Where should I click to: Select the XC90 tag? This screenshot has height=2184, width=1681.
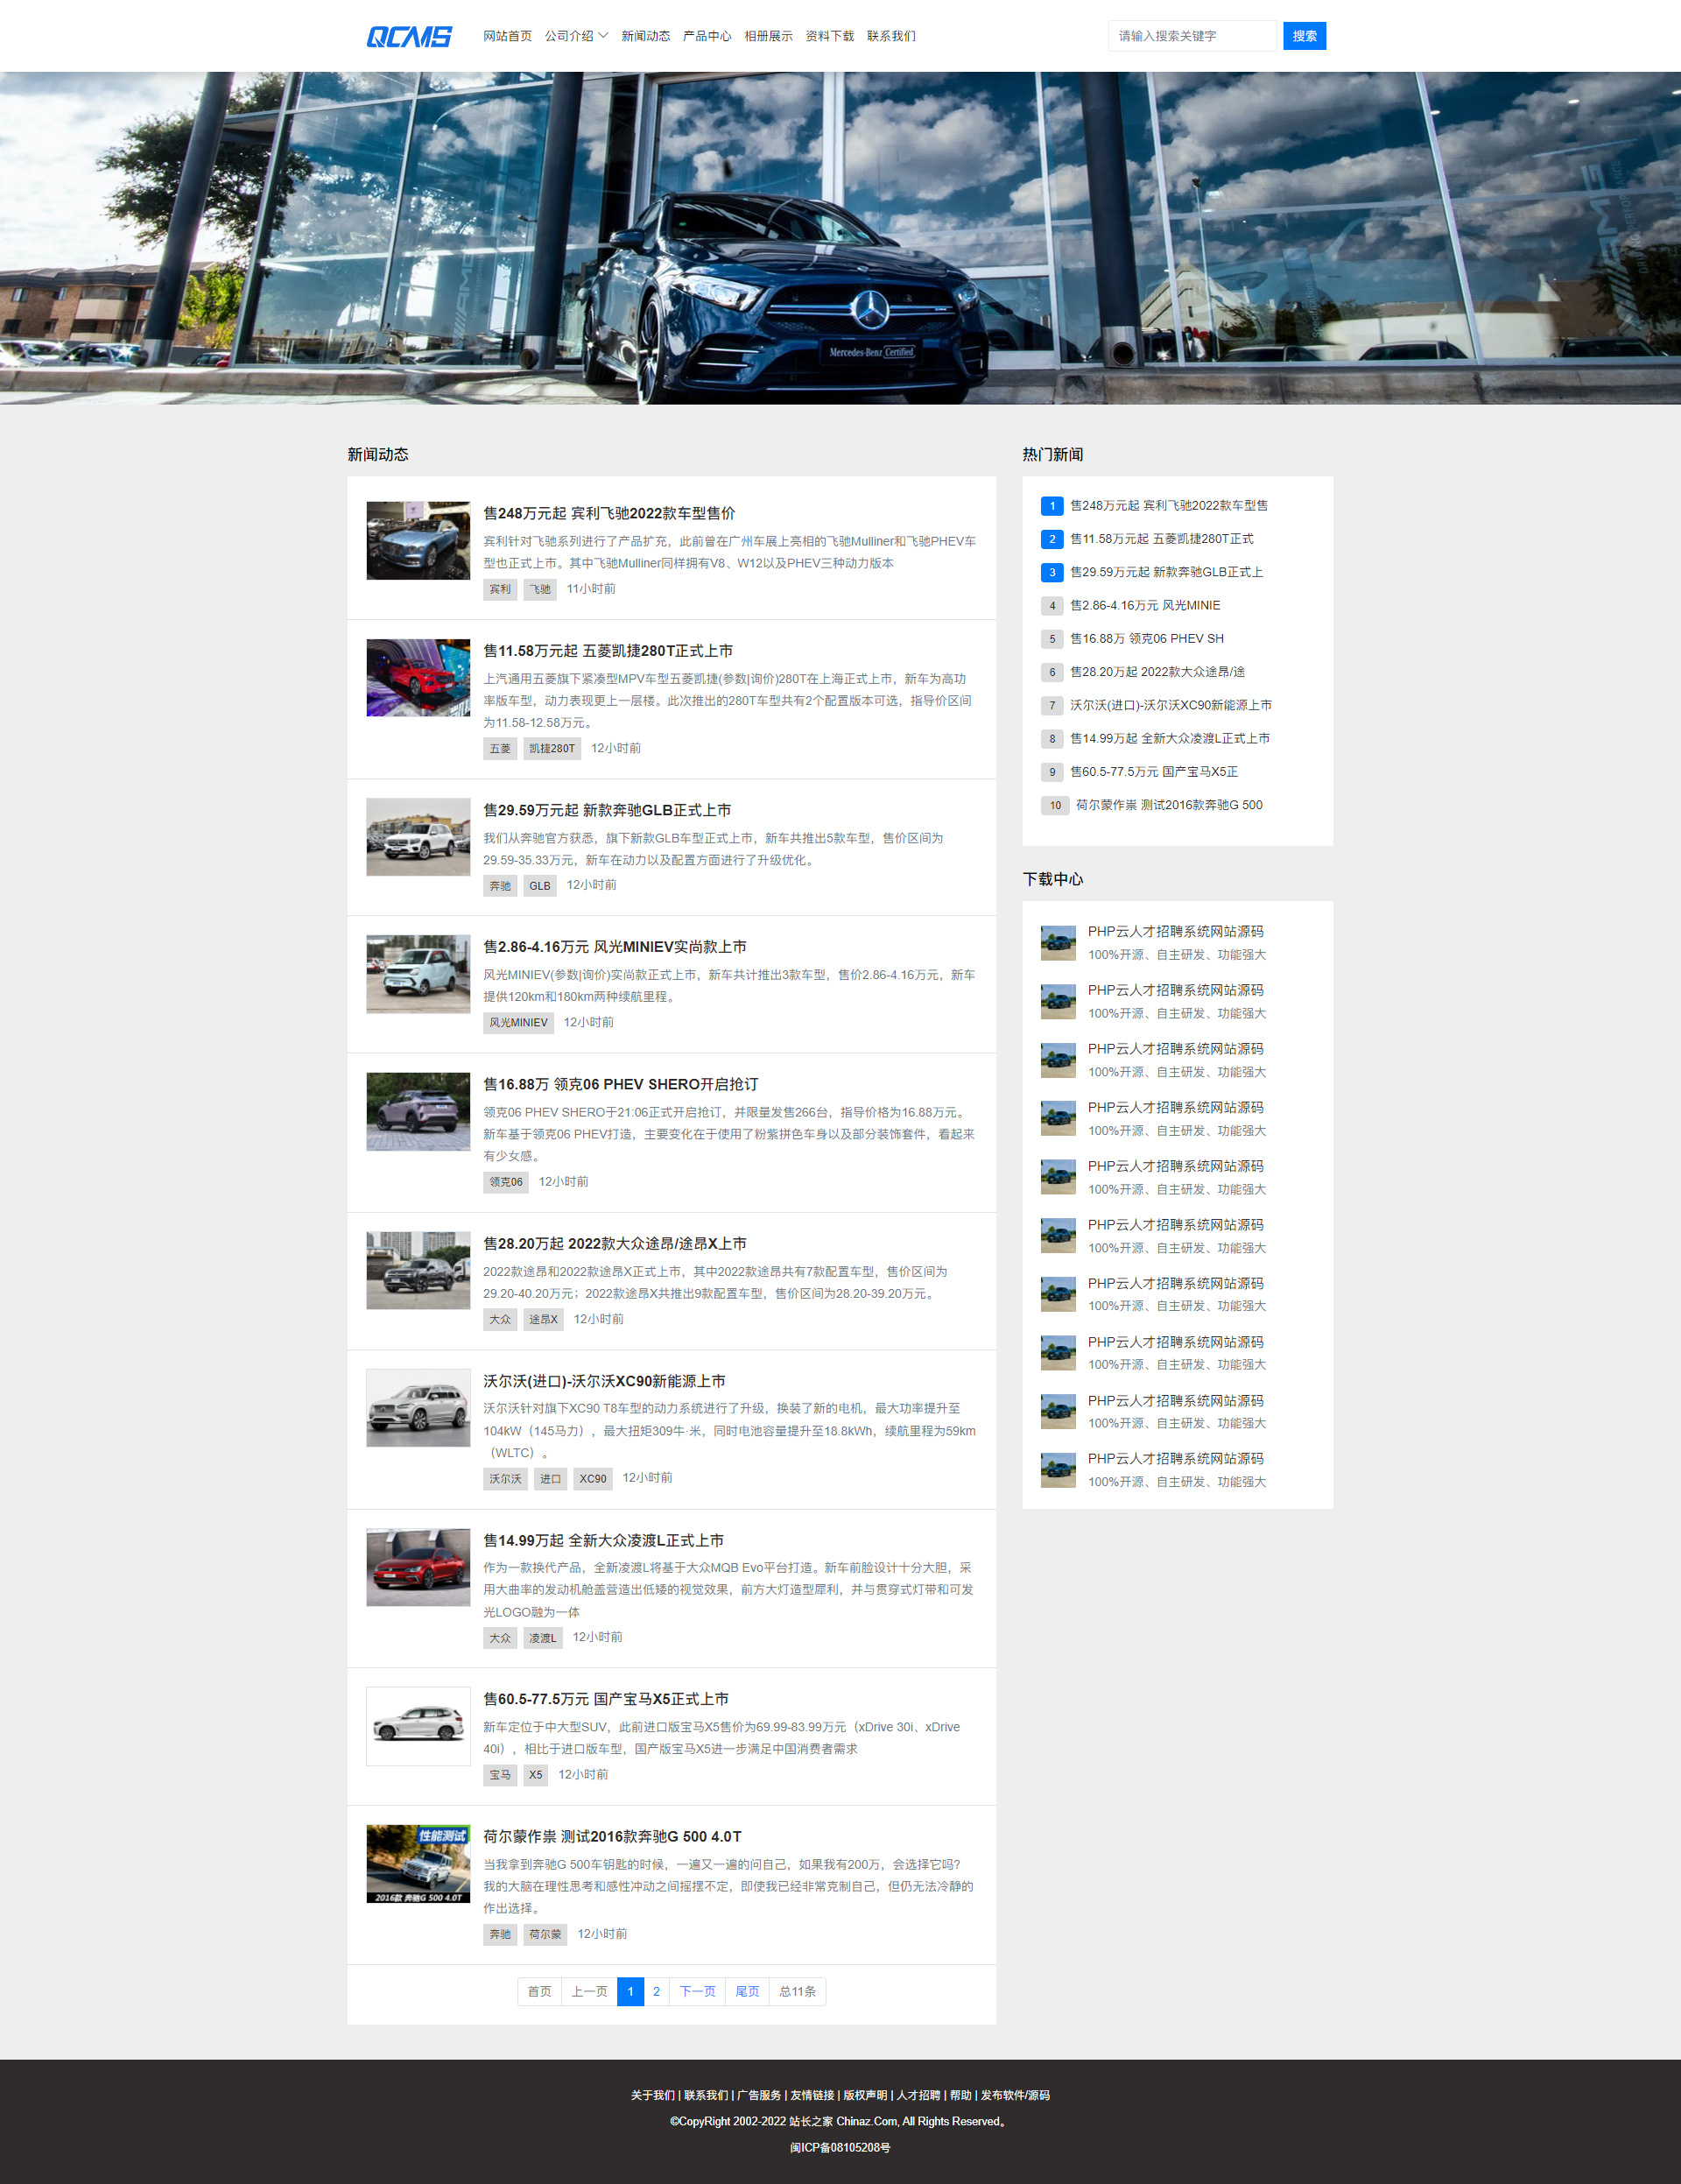[593, 1478]
